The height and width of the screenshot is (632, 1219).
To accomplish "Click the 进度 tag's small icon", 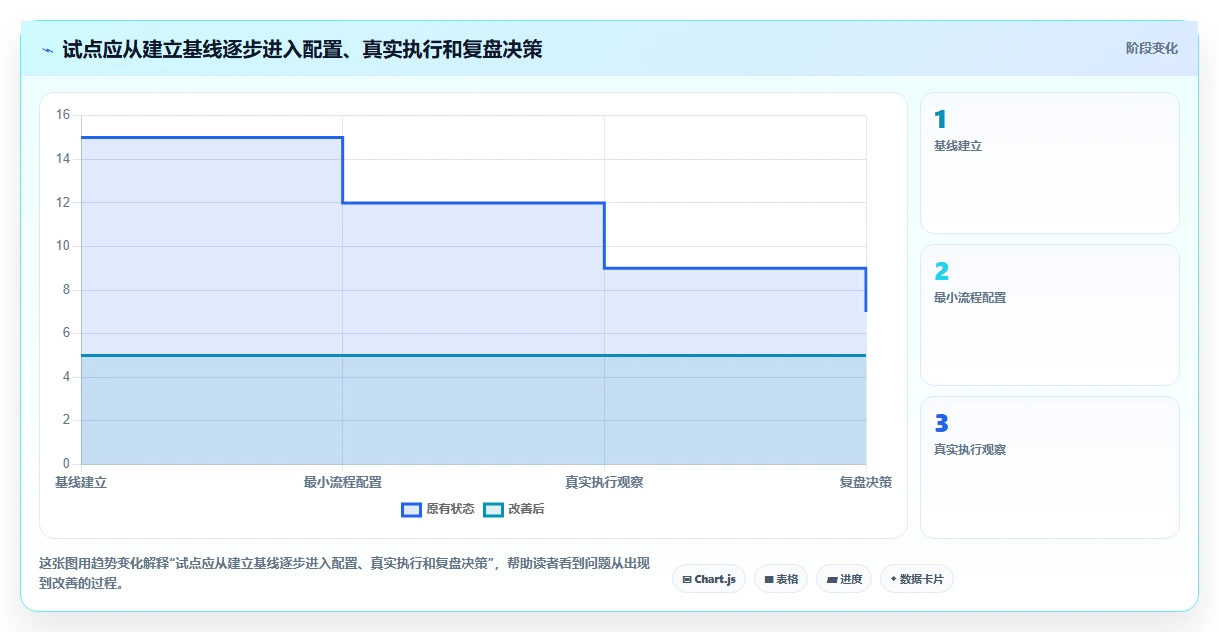I will 832,579.
